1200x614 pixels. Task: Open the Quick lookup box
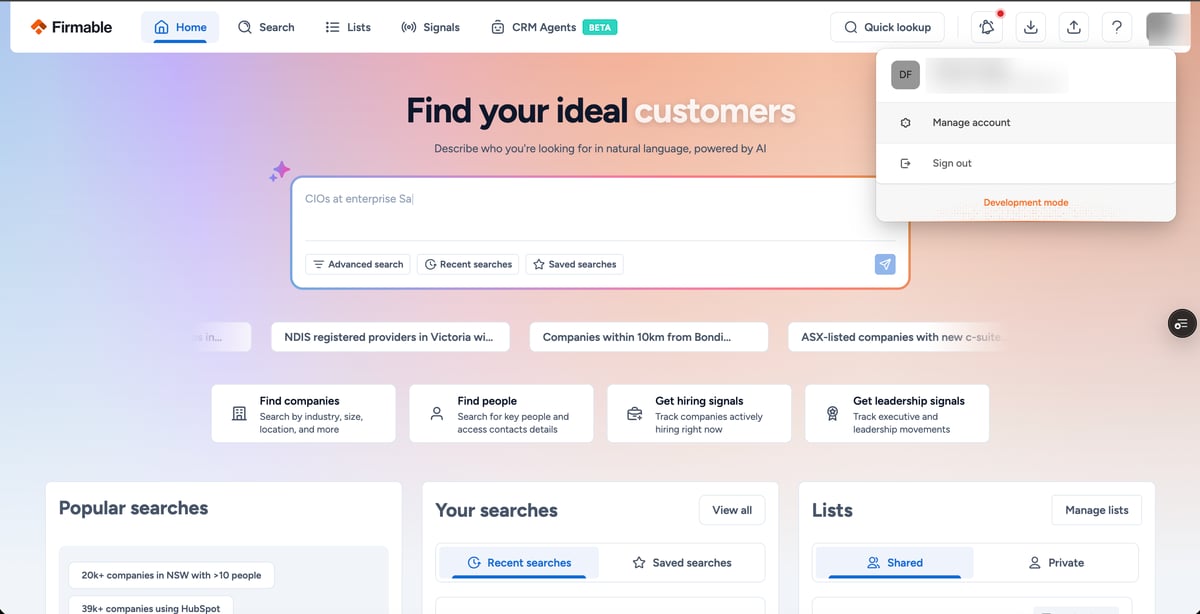pyautogui.click(x=888, y=27)
